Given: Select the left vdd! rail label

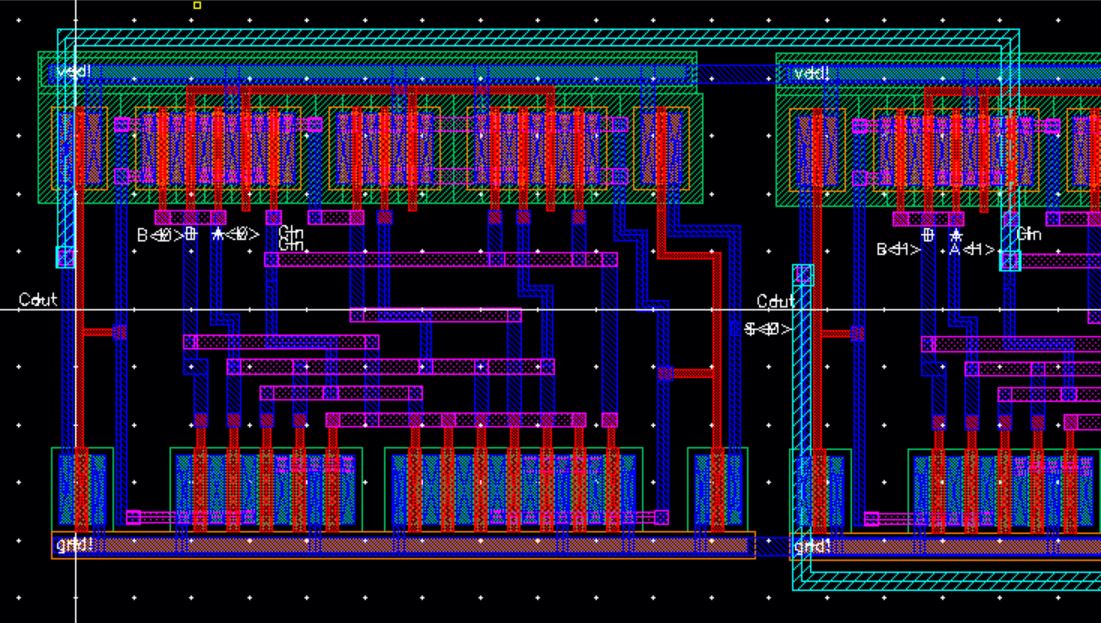Looking at the screenshot, I should tap(73, 72).
